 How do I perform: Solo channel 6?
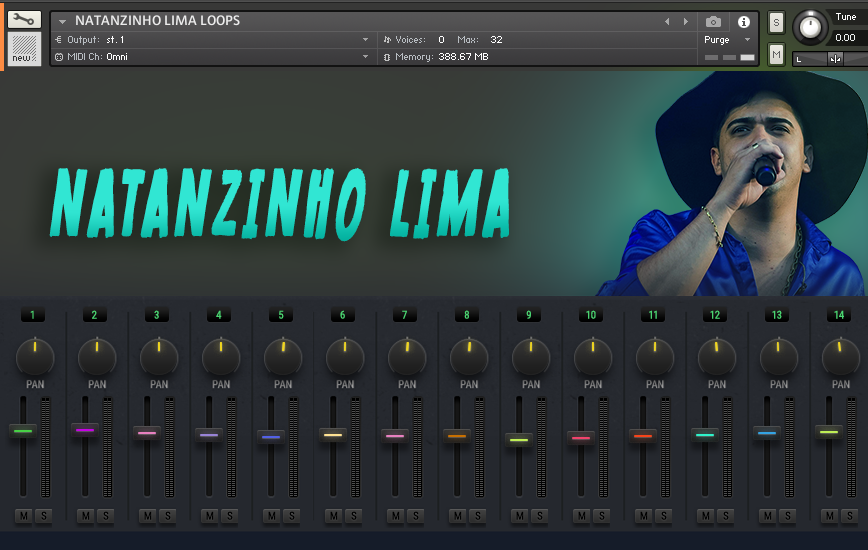click(x=354, y=516)
